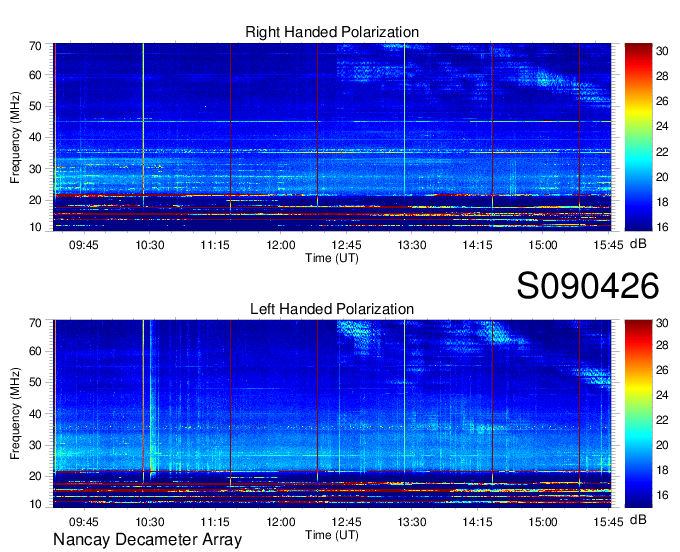
Task: Click the S090426 observation label
Action: click(x=588, y=286)
